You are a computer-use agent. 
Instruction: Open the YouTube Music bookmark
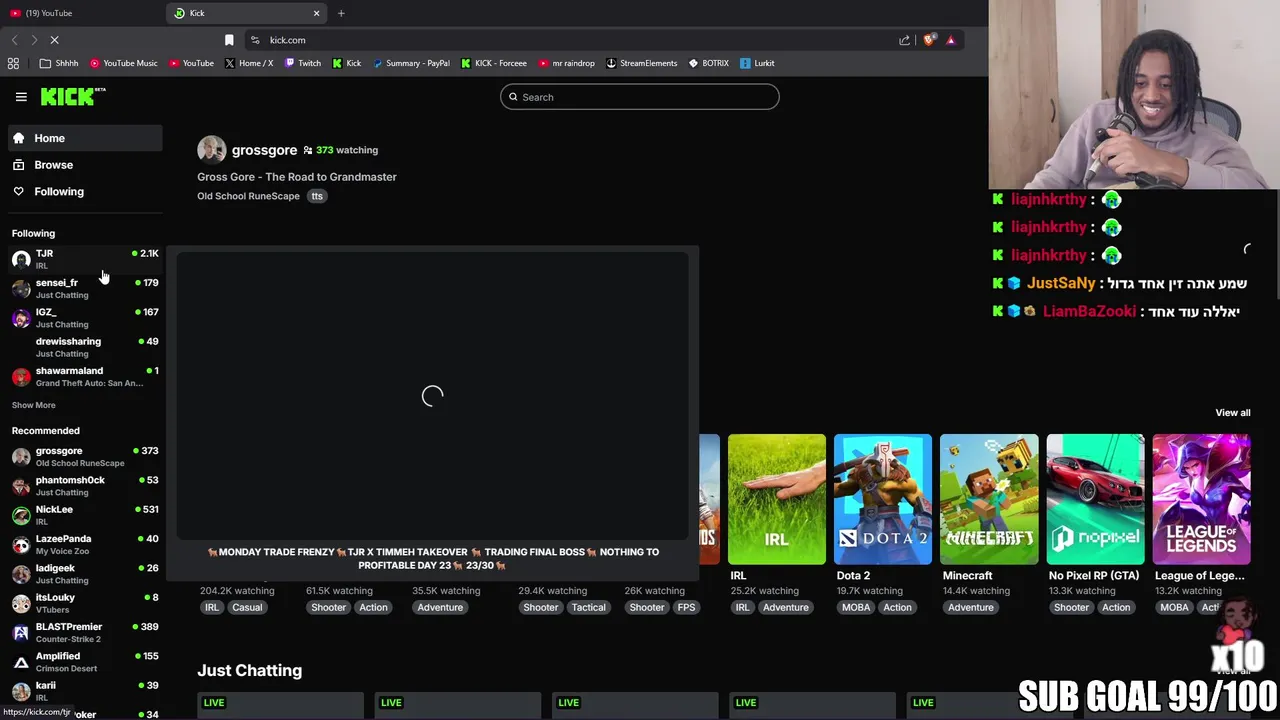[x=124, y=63]
